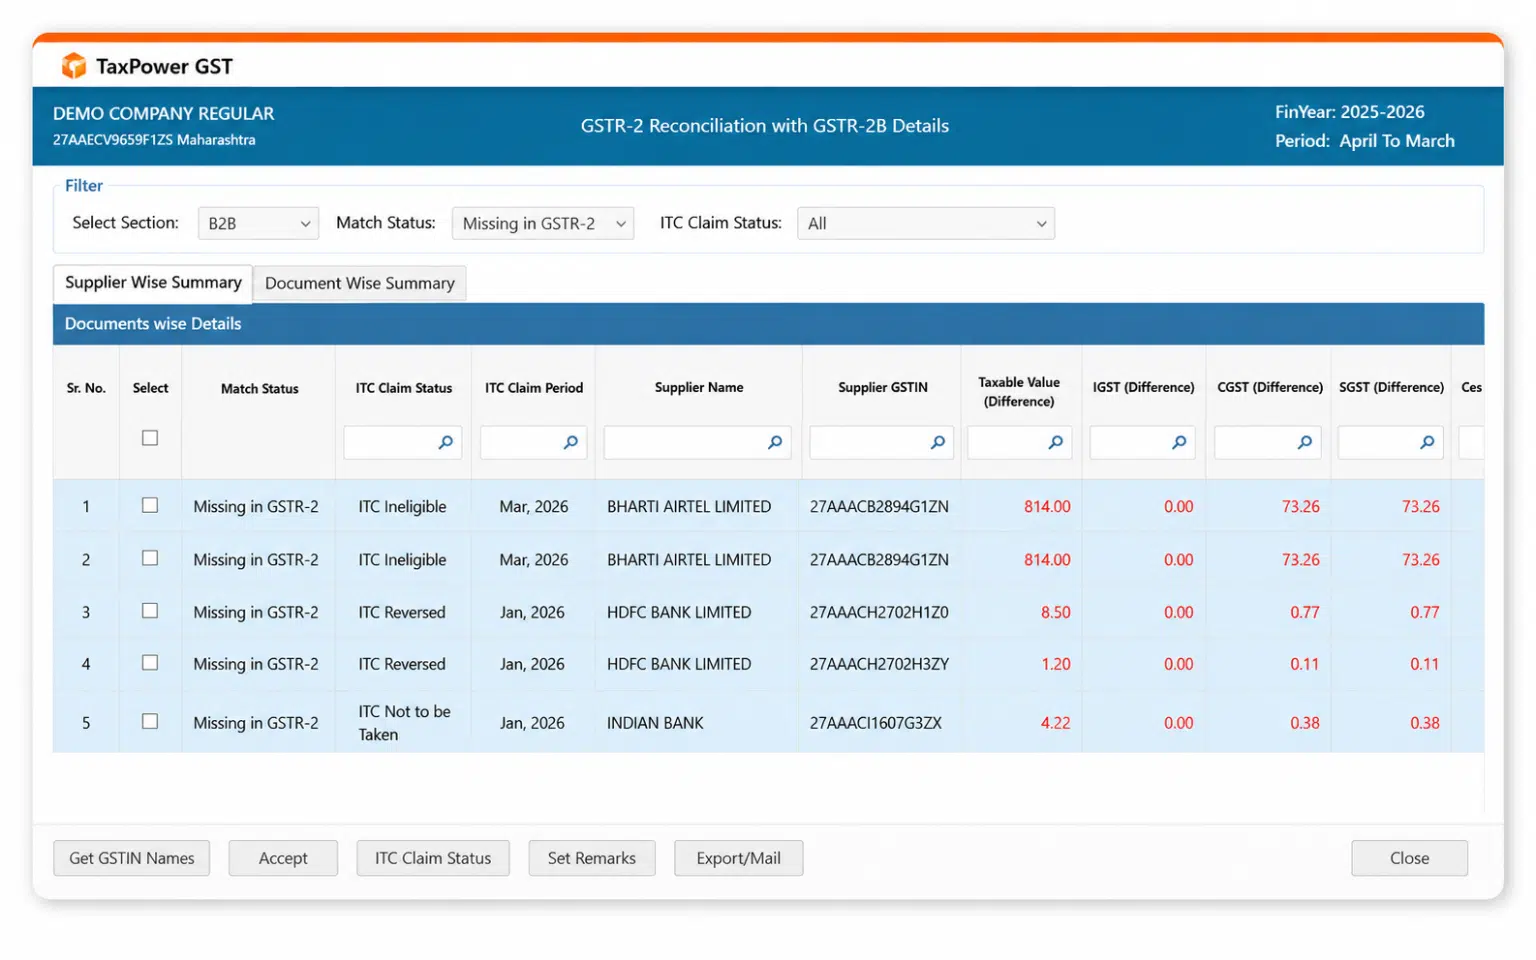Click the Match Status column header
This screenshot has height=960, width=1536.
[x=260, y=388]
